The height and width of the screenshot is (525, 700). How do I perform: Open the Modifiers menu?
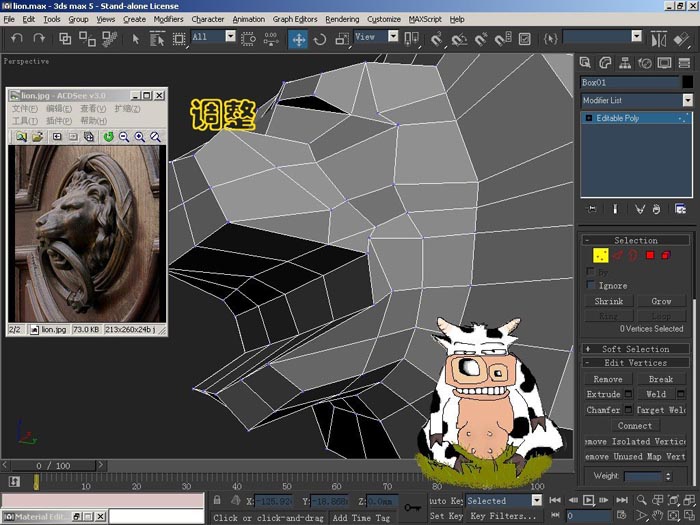(x=168, y=19)
